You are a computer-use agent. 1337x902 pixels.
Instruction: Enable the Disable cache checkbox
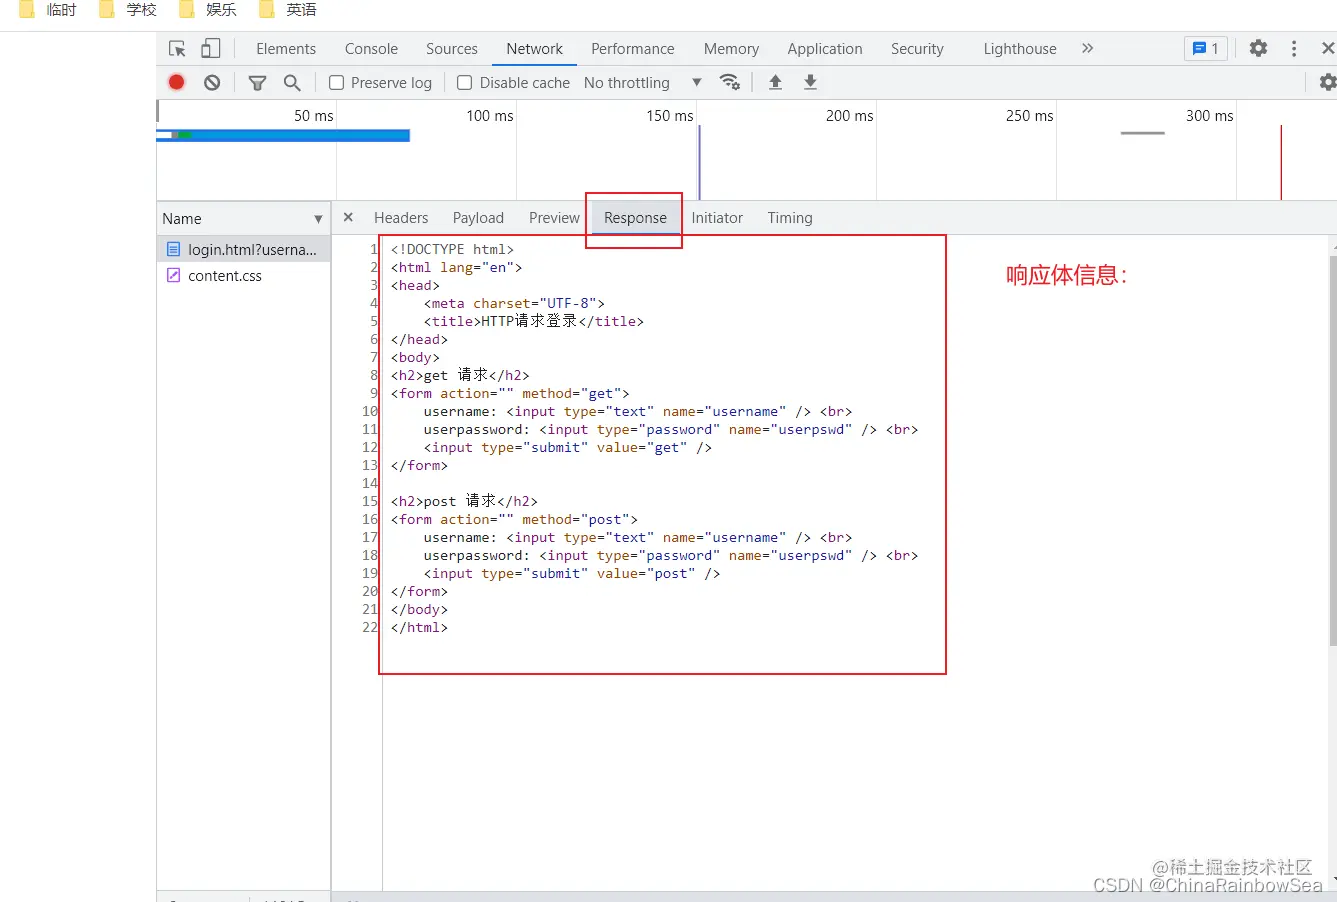click(x=465, y=83)
